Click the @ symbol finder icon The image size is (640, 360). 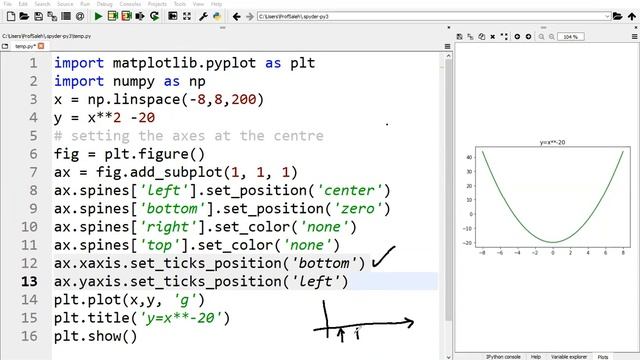click(x=80, y=16)
